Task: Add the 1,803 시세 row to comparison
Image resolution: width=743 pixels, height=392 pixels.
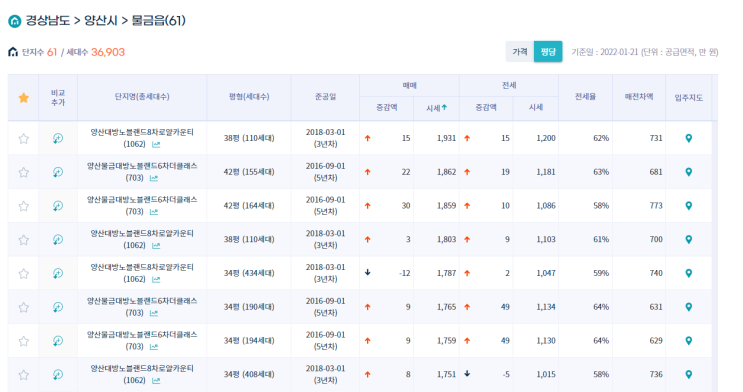Action: pos(58,239)
